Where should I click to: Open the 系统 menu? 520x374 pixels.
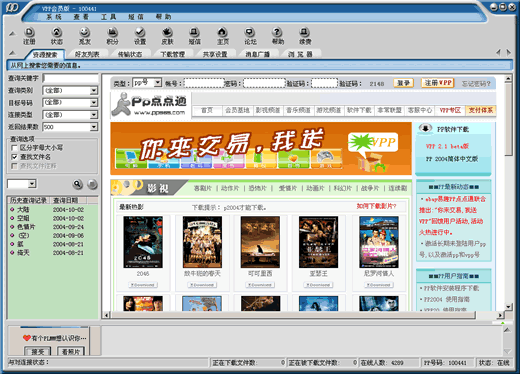click(x=54, y=17)
